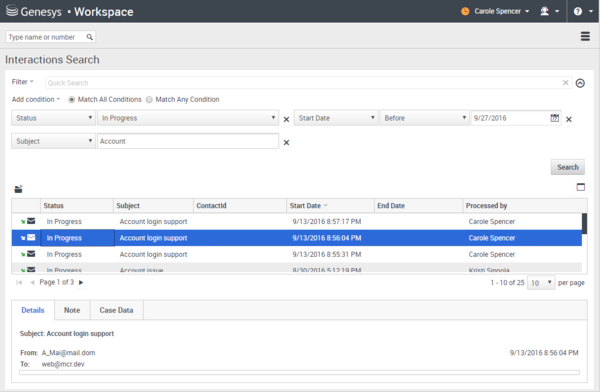Image resolution: width=600 pixels, height=392 pixels.
Task: Click email icon in the 8:56:04 PM row
Action: pos(31,238)
